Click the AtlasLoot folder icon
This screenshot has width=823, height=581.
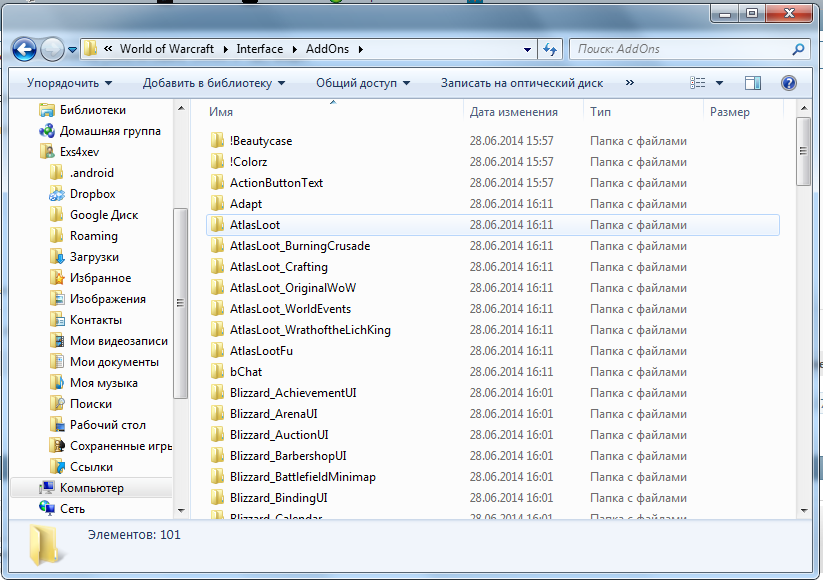pos(217,225)
